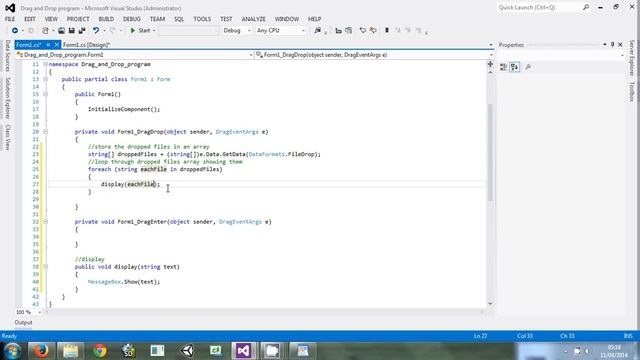Collapse the Form1_DragEnter method outline
This screenshot has height=360, width=640.
point(45,222)
